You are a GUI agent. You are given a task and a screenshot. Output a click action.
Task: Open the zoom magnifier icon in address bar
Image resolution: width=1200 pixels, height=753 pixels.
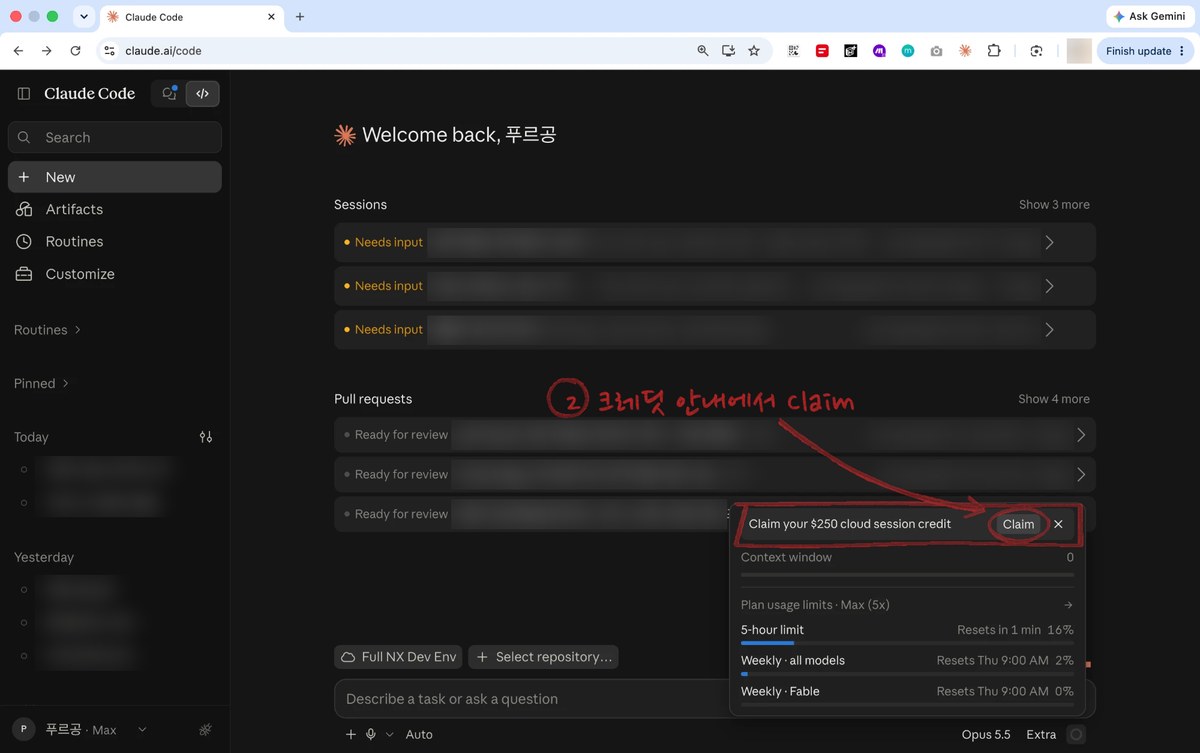703,51
